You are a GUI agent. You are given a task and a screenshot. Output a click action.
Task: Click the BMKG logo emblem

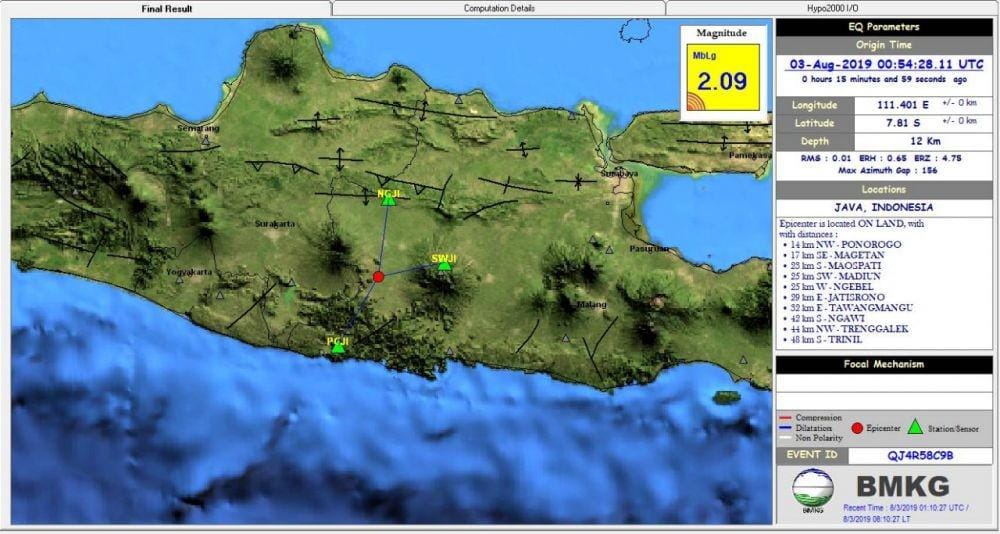tap(812, 490)
